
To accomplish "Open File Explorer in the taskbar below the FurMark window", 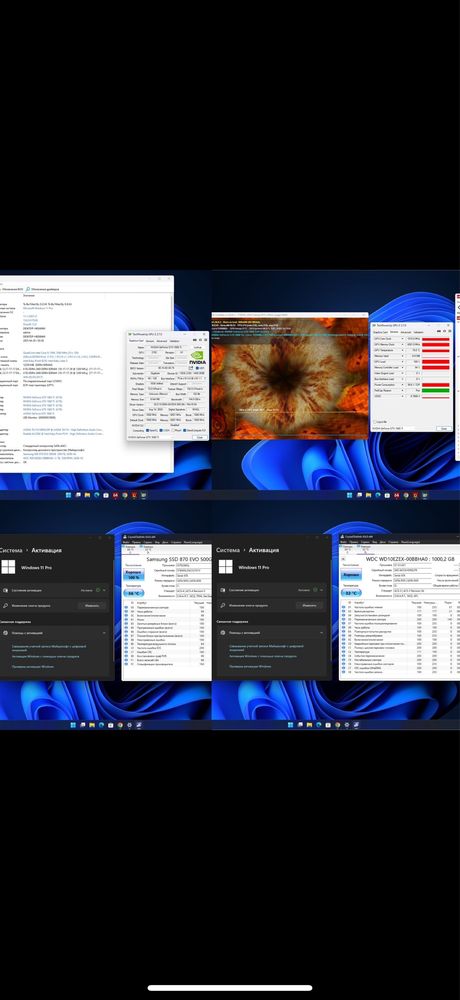I will (368, 495).
